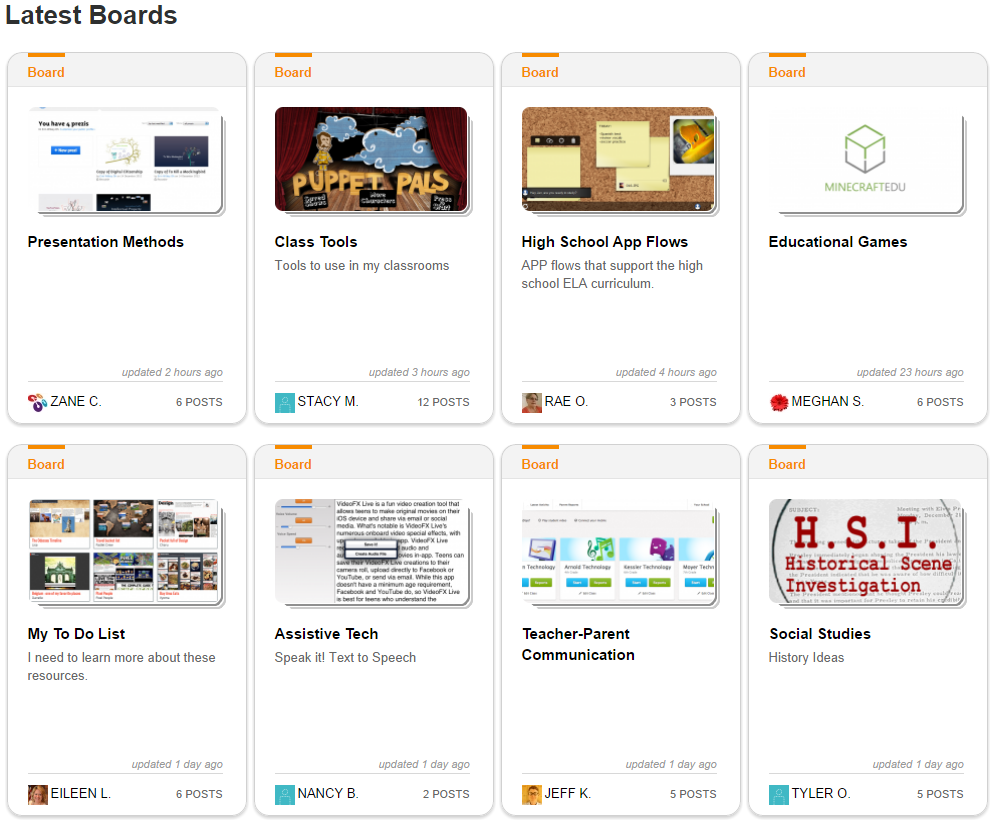Click Meghan S.'s red flower avatar
This screenshot has height=825, width=1004.
779,402
